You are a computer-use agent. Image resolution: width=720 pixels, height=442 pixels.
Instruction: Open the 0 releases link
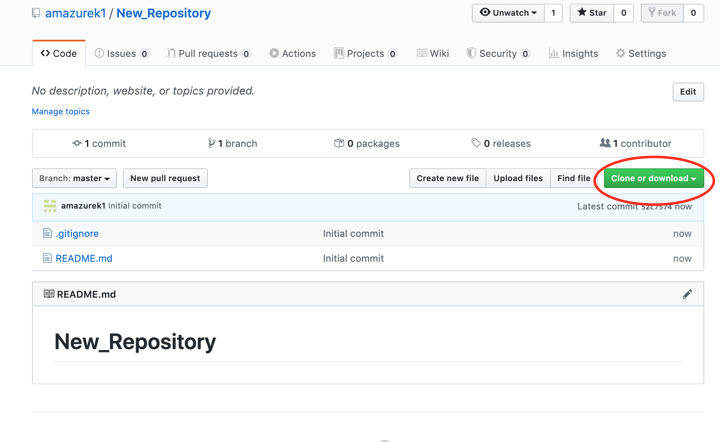coord(501,144)
